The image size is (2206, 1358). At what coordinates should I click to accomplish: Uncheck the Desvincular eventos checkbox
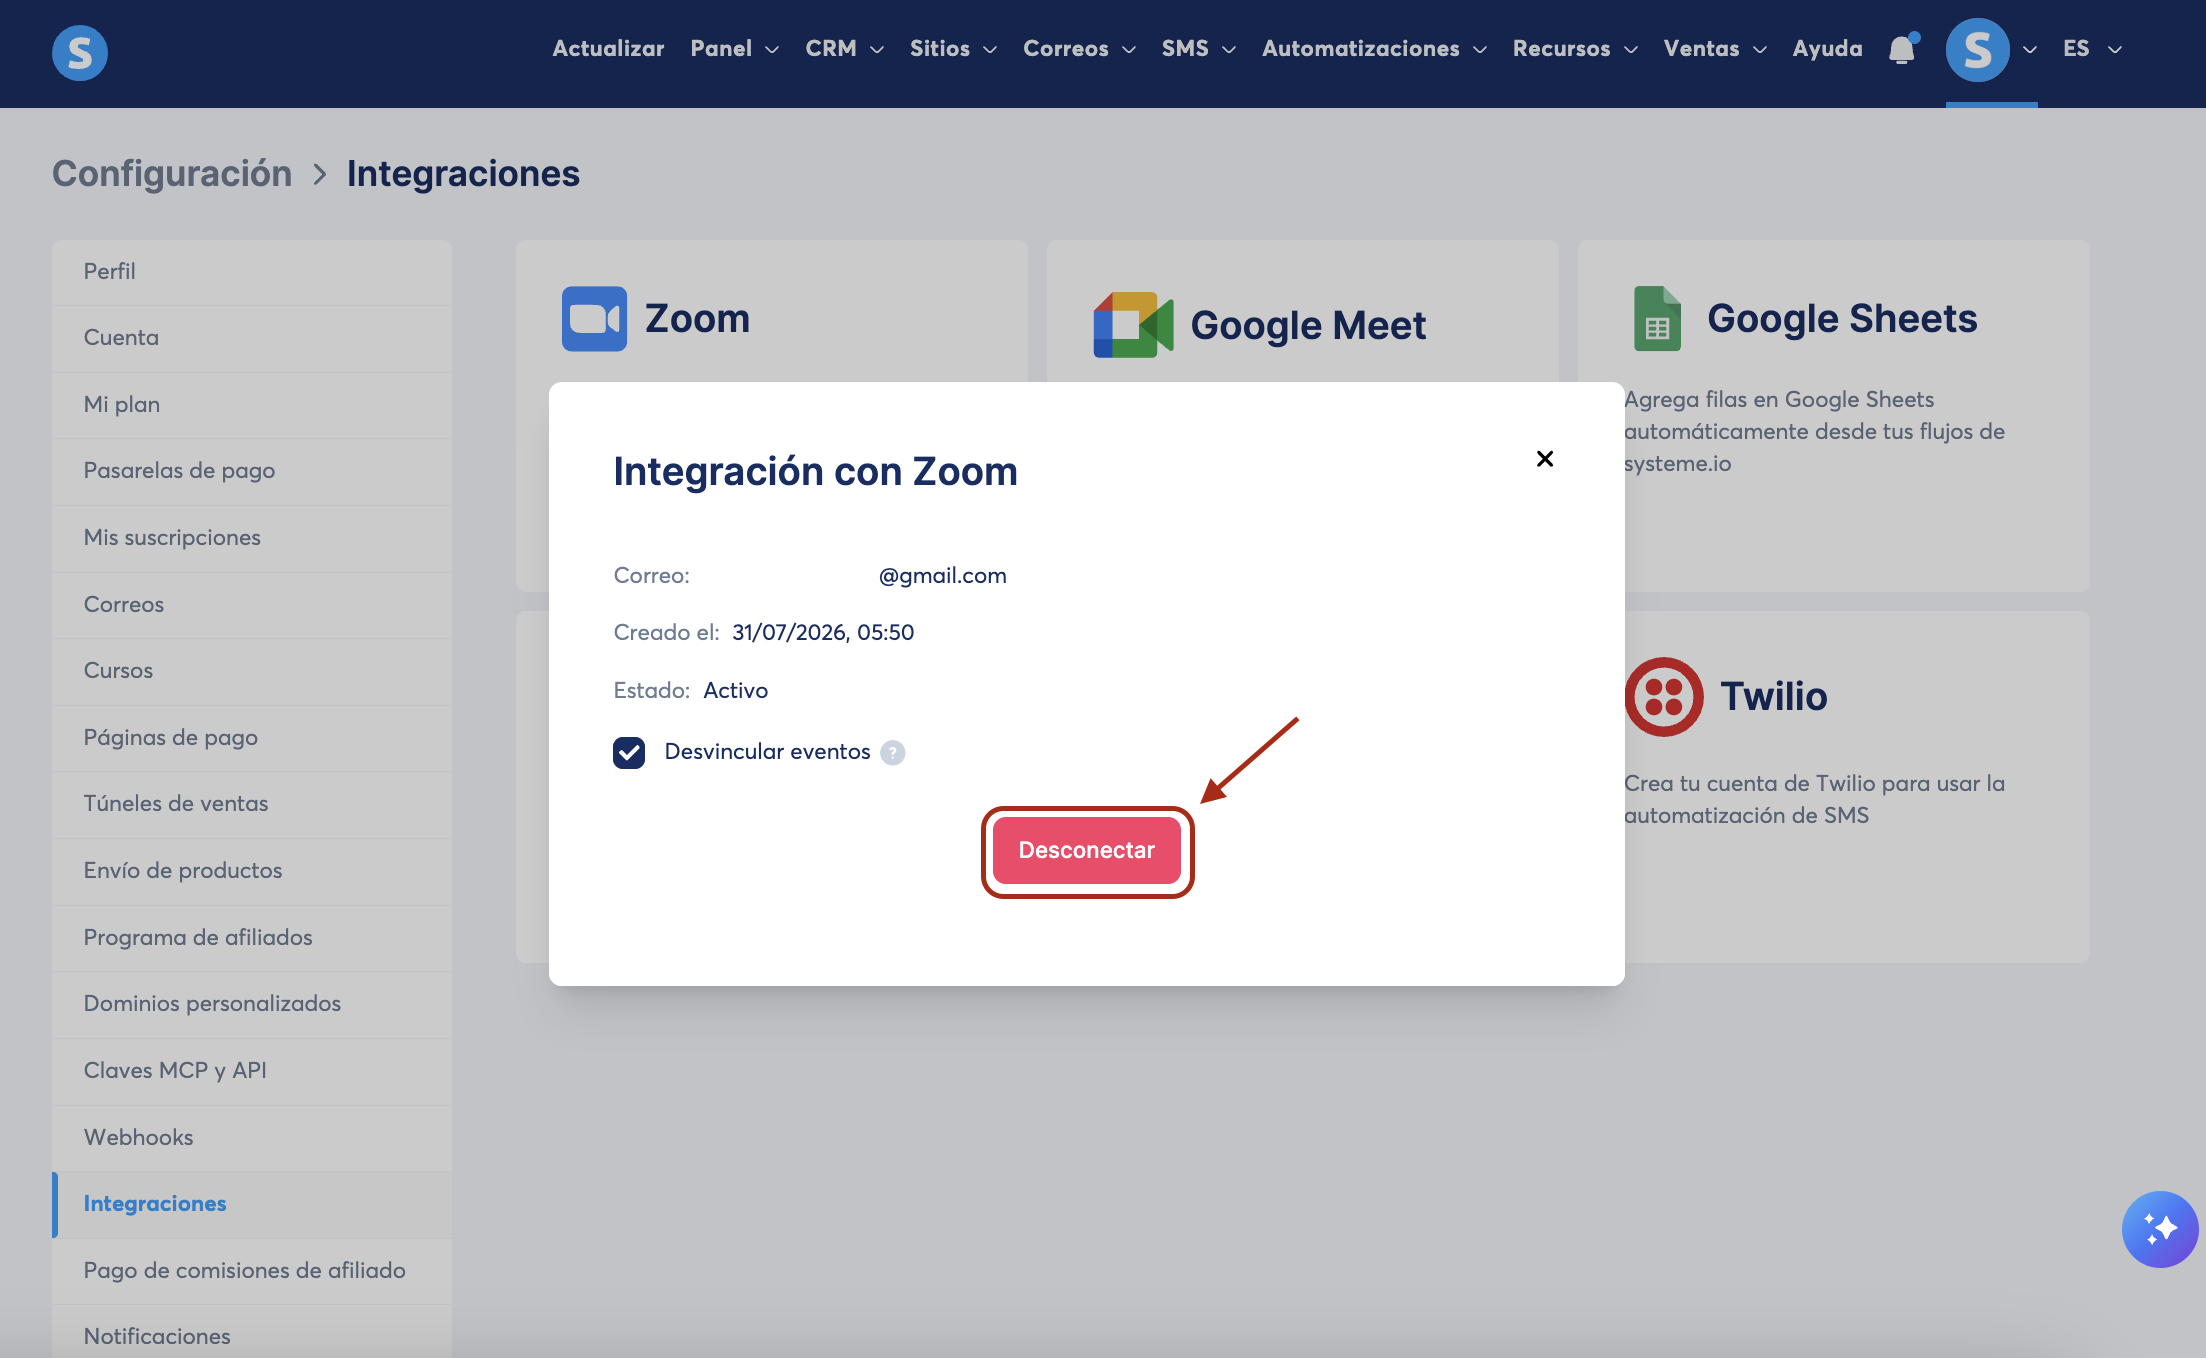[x=629, y=752]
